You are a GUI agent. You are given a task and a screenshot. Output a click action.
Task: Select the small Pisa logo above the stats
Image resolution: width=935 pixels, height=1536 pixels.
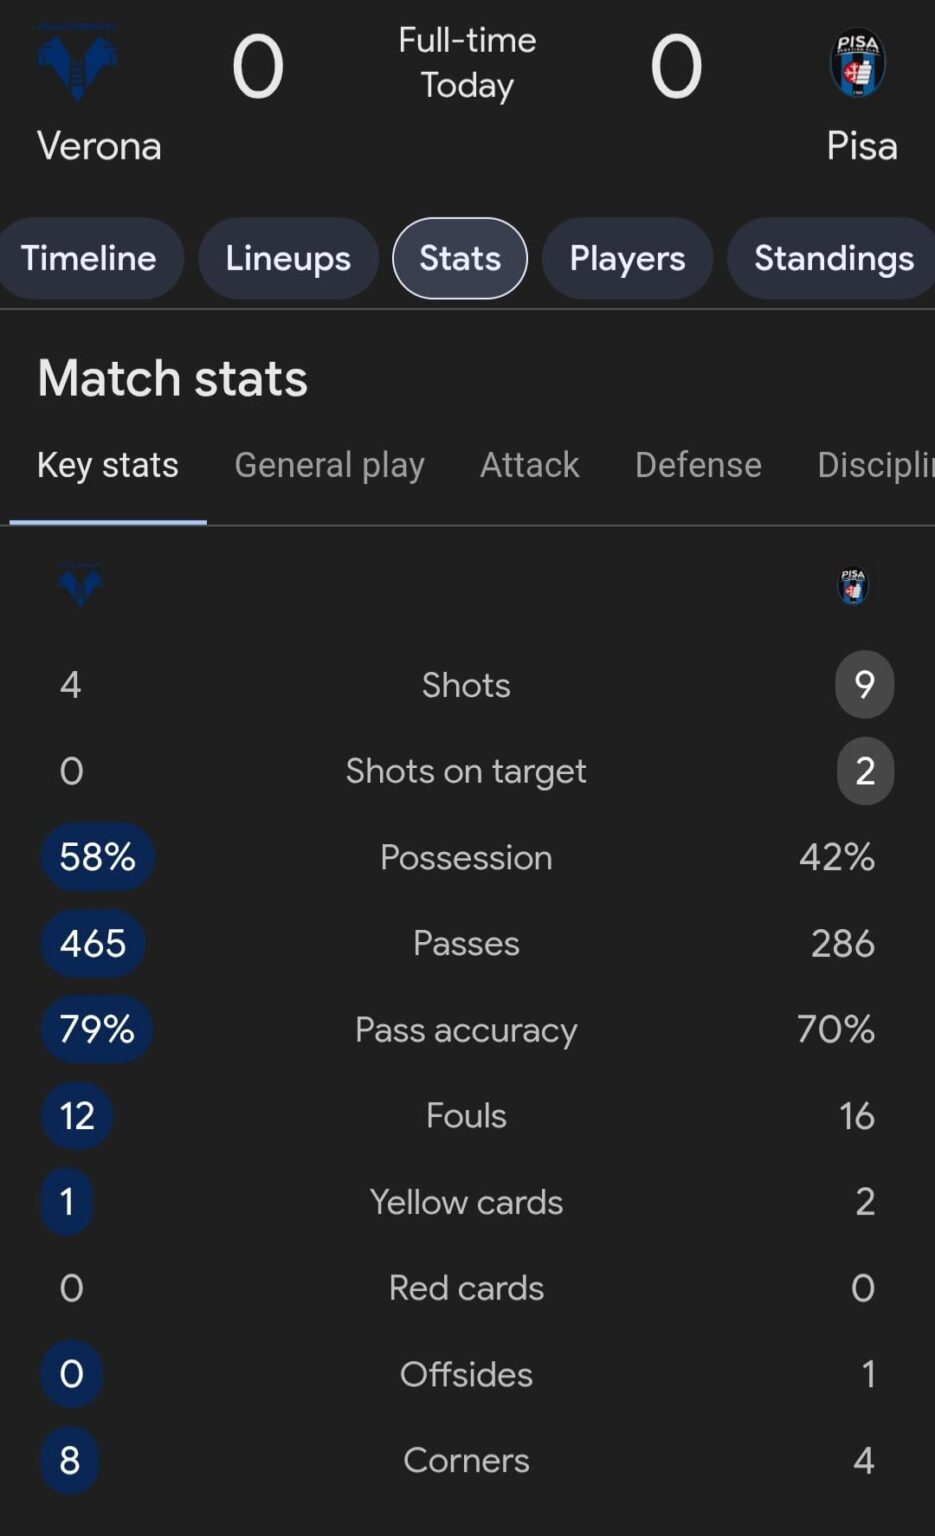(852, 586)
